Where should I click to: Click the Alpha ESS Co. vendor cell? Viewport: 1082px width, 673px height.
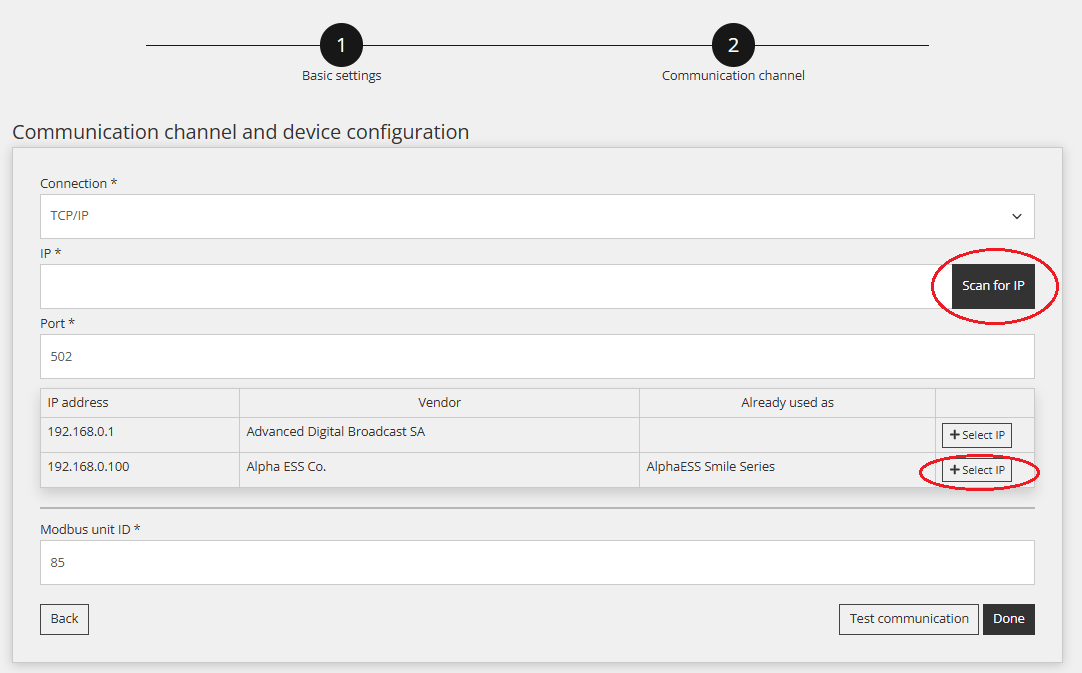(x=439, y=470)
